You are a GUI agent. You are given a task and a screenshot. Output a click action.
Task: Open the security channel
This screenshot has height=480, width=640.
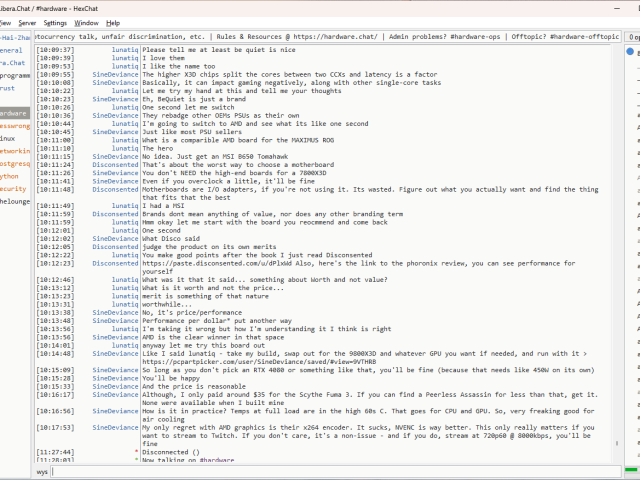click(13, 188)
